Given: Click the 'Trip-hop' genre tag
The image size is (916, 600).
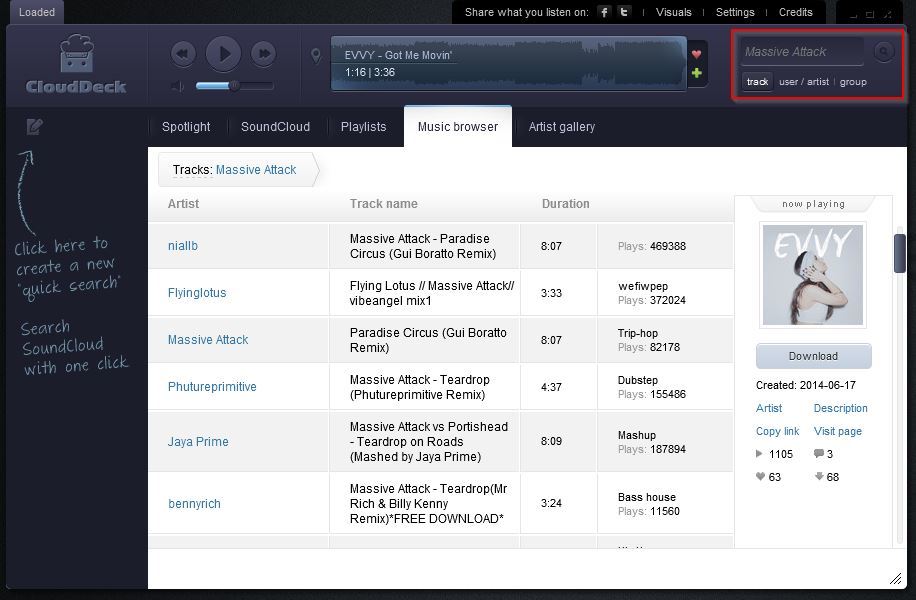Looking at the screenshot, I should click(x=638, y=333).
